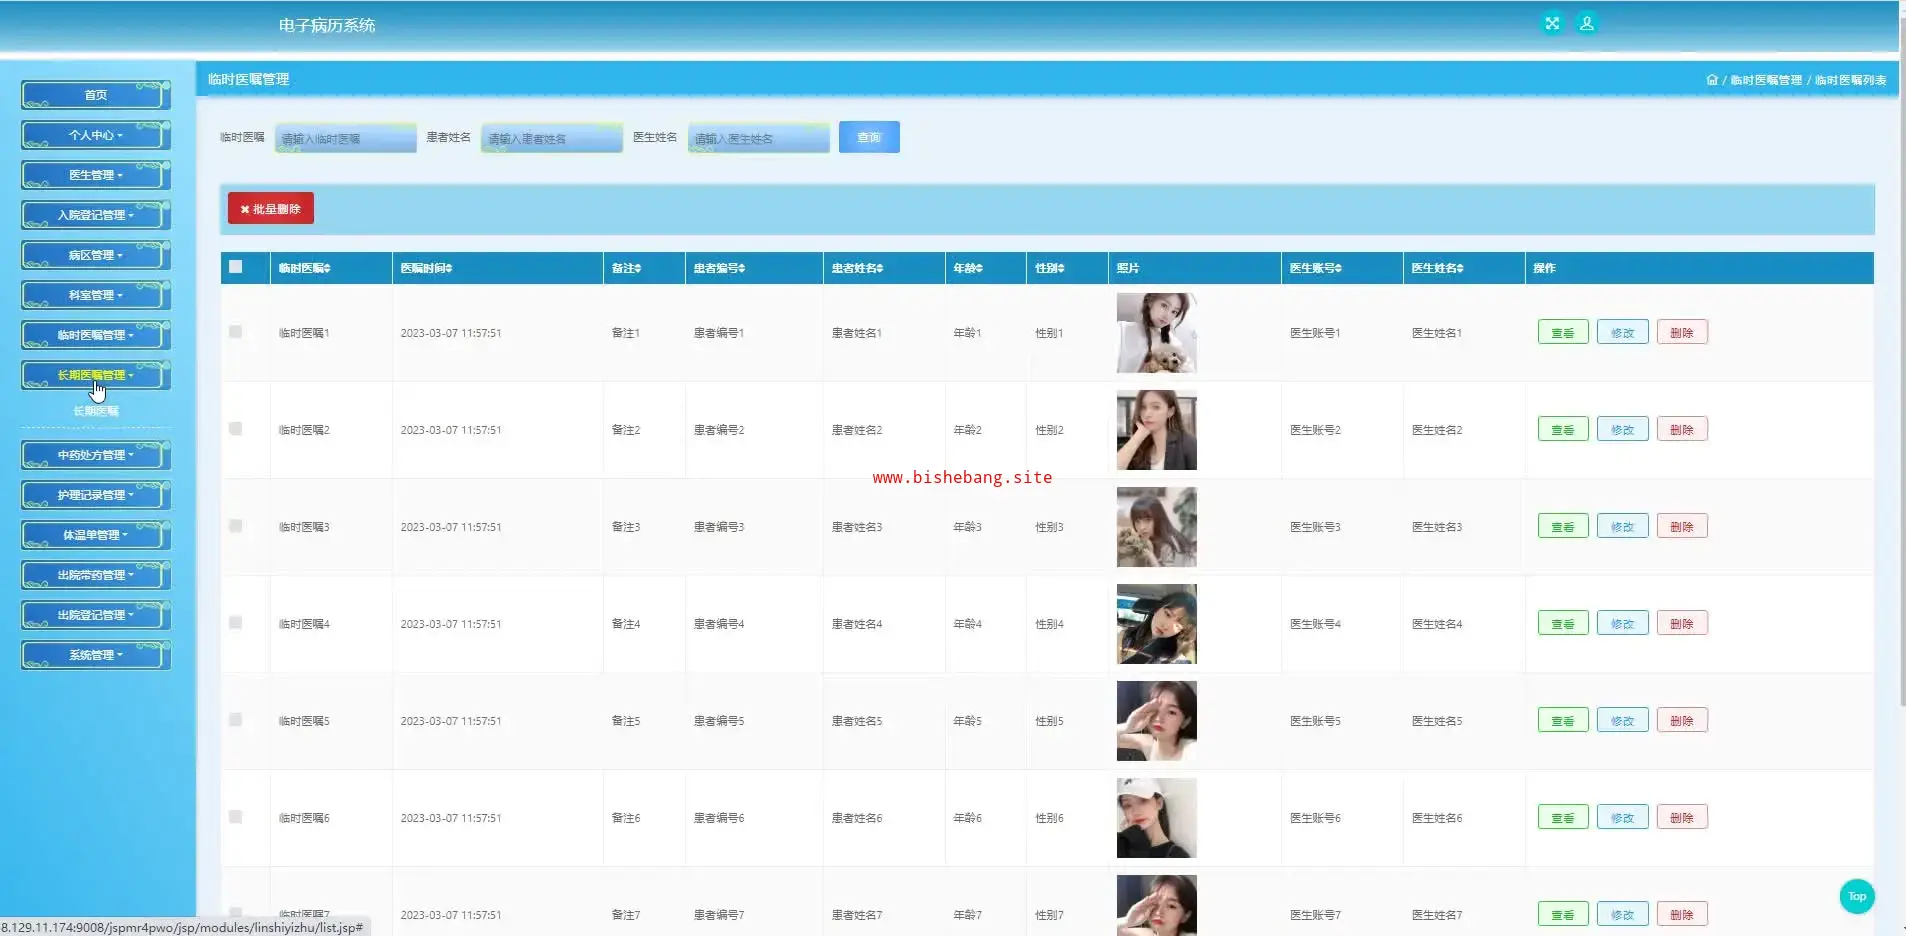
Task: Expand the 系统管理 sidebar menu
Action: 95,655
